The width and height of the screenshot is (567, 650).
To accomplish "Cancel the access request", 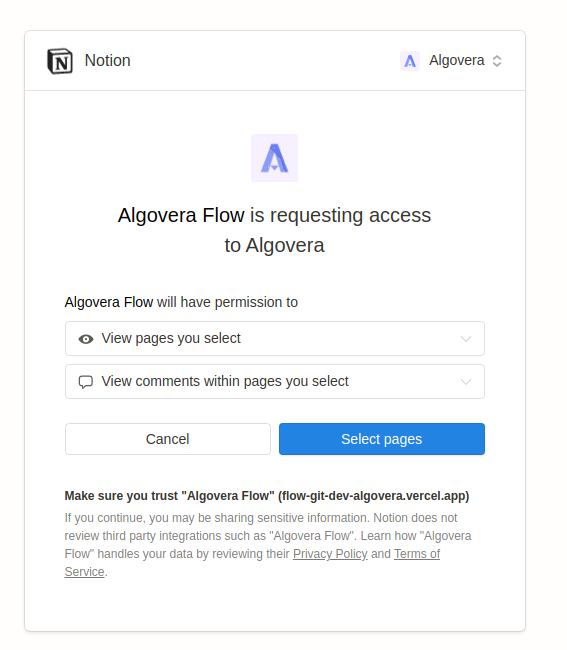I will click(168, 439).
